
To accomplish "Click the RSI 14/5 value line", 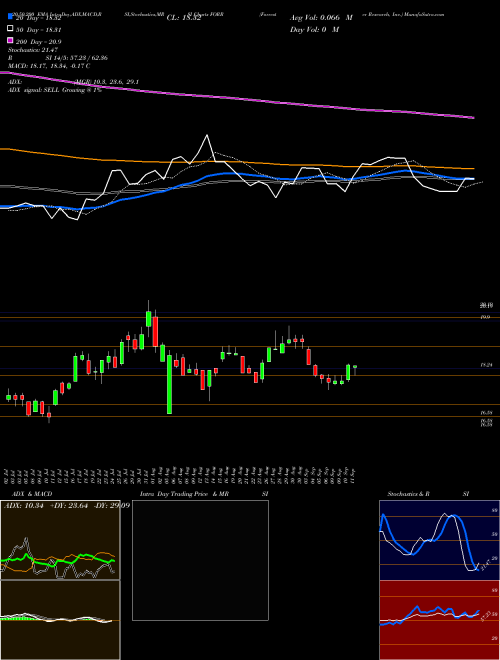I will [58, 58].
